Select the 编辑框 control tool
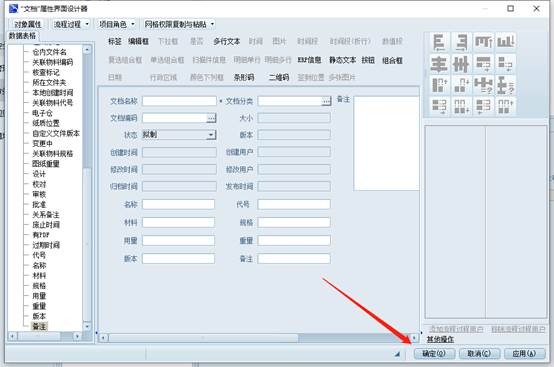Image resolution: width=554 pixels, height=367 pixels. click(x=138, y=42)
